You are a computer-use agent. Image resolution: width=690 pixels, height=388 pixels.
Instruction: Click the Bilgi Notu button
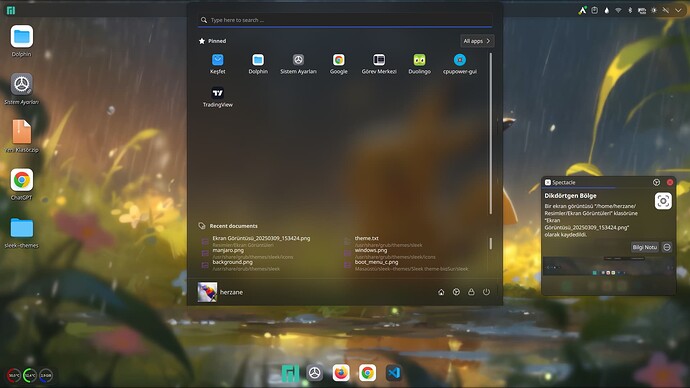pos(645,247)
